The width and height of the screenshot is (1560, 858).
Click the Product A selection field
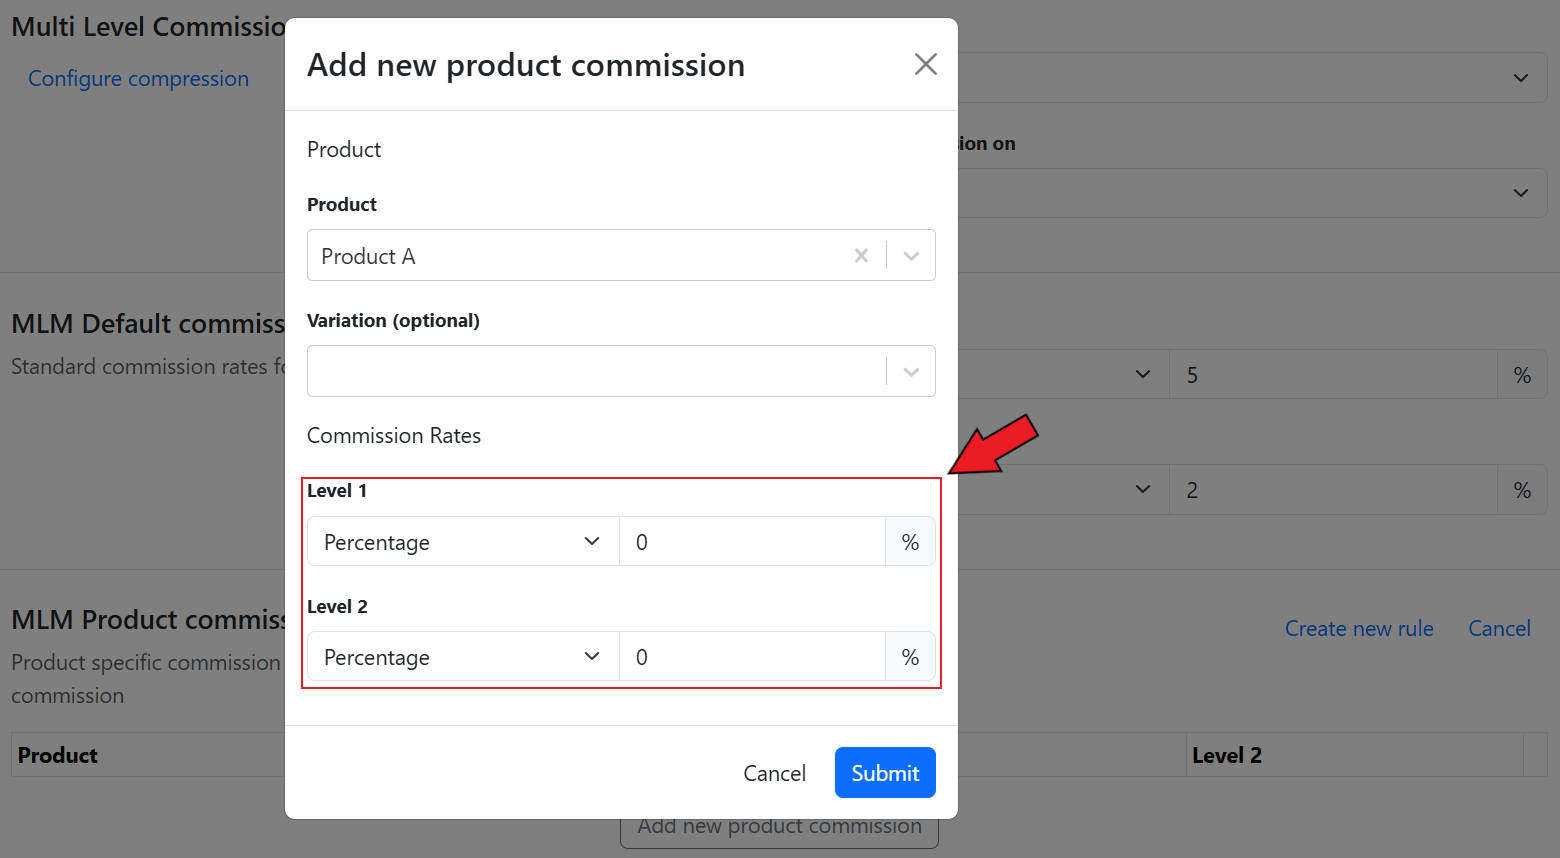580,256
